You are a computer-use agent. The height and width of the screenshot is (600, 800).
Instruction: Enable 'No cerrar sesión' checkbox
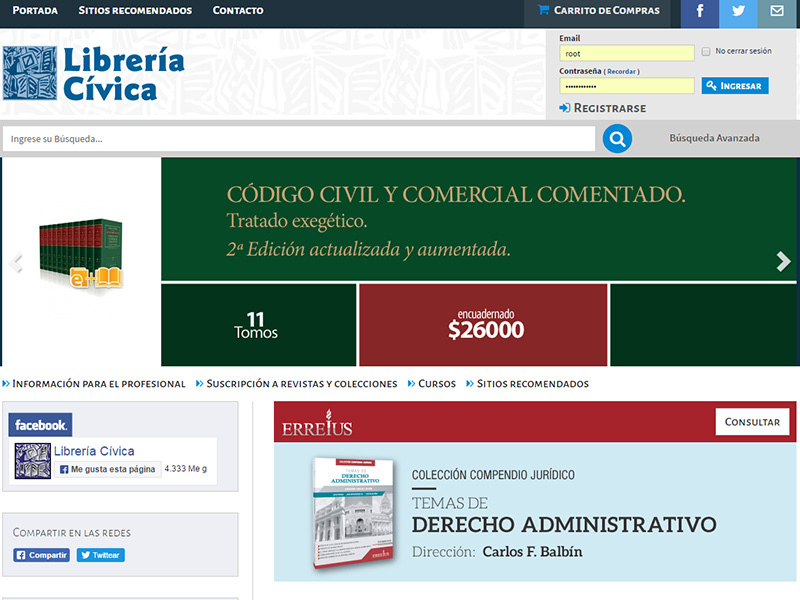(706, 52)
